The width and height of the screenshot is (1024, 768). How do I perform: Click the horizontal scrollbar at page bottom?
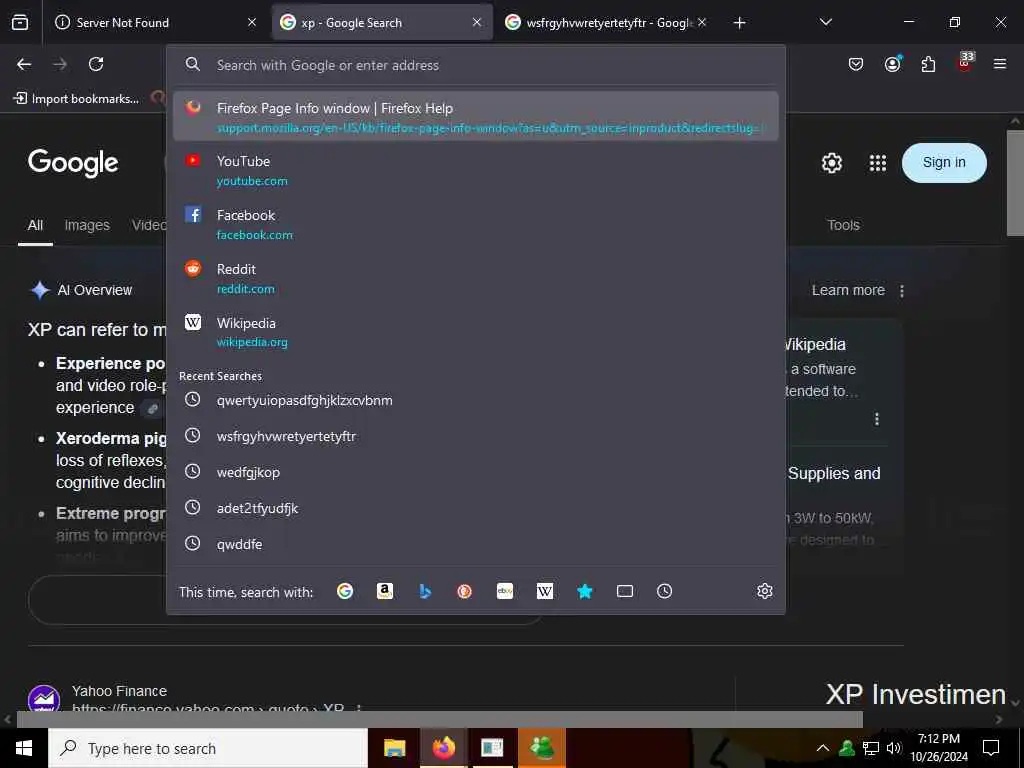(x=439, y=719)
